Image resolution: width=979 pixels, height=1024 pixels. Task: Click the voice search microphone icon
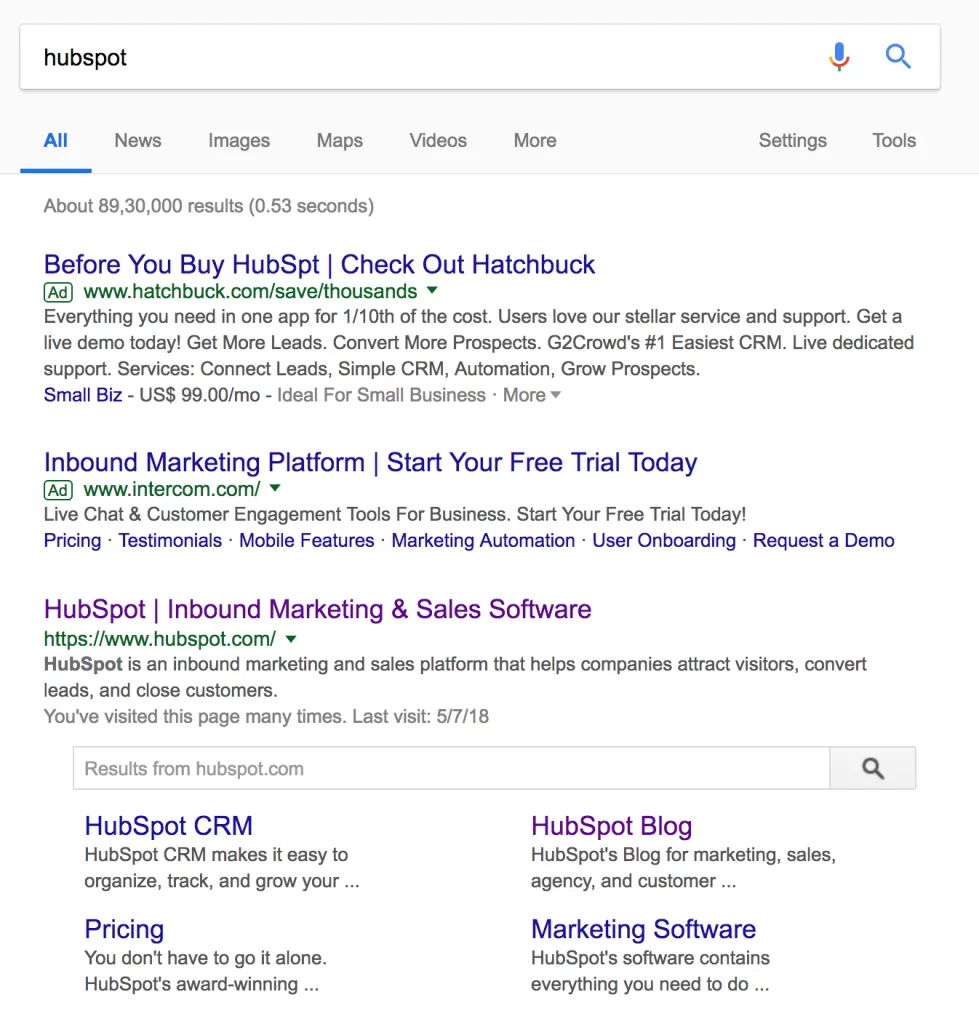(839, 57)
